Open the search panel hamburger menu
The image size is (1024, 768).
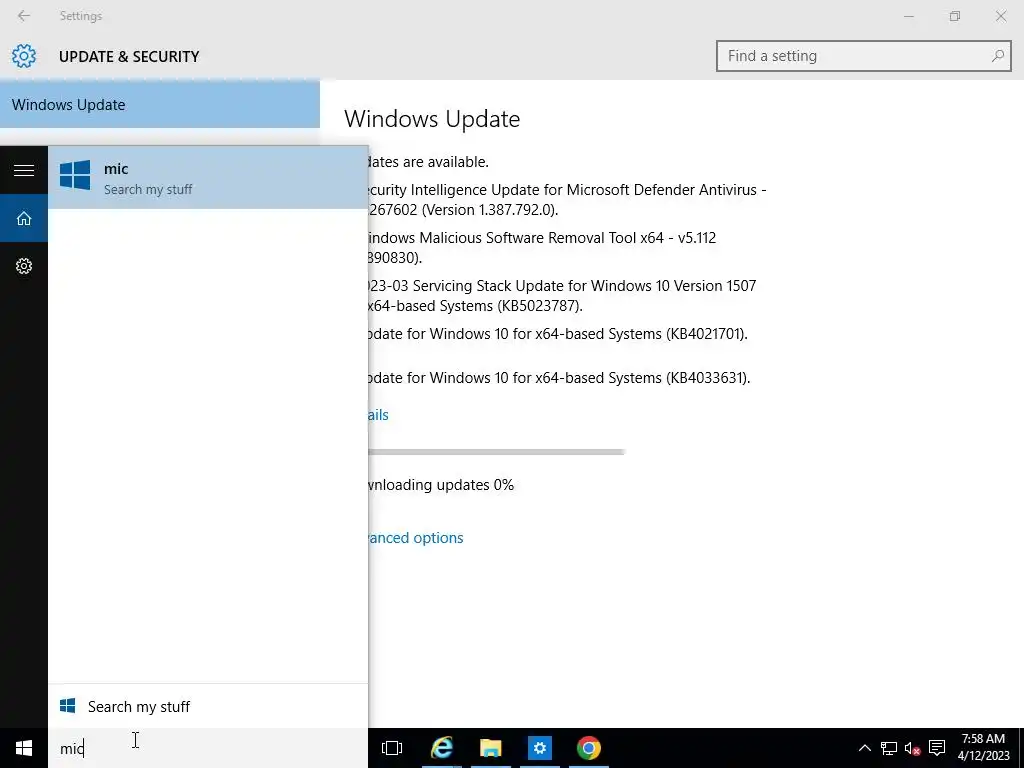click(x=24, y=170)
